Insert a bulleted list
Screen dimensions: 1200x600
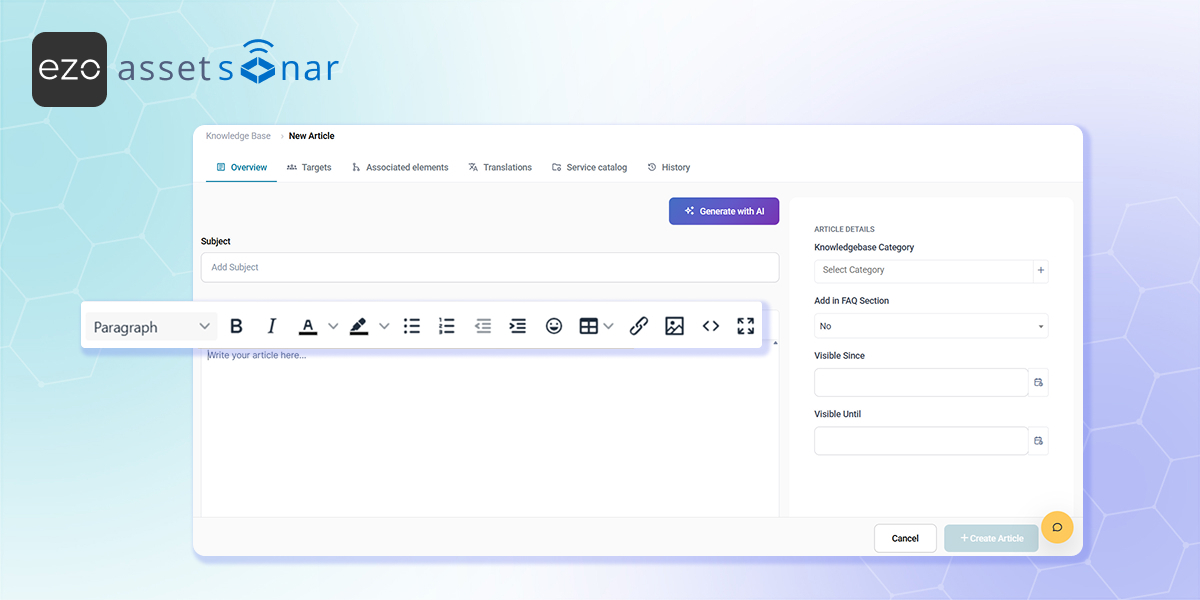tap(412, 326)
